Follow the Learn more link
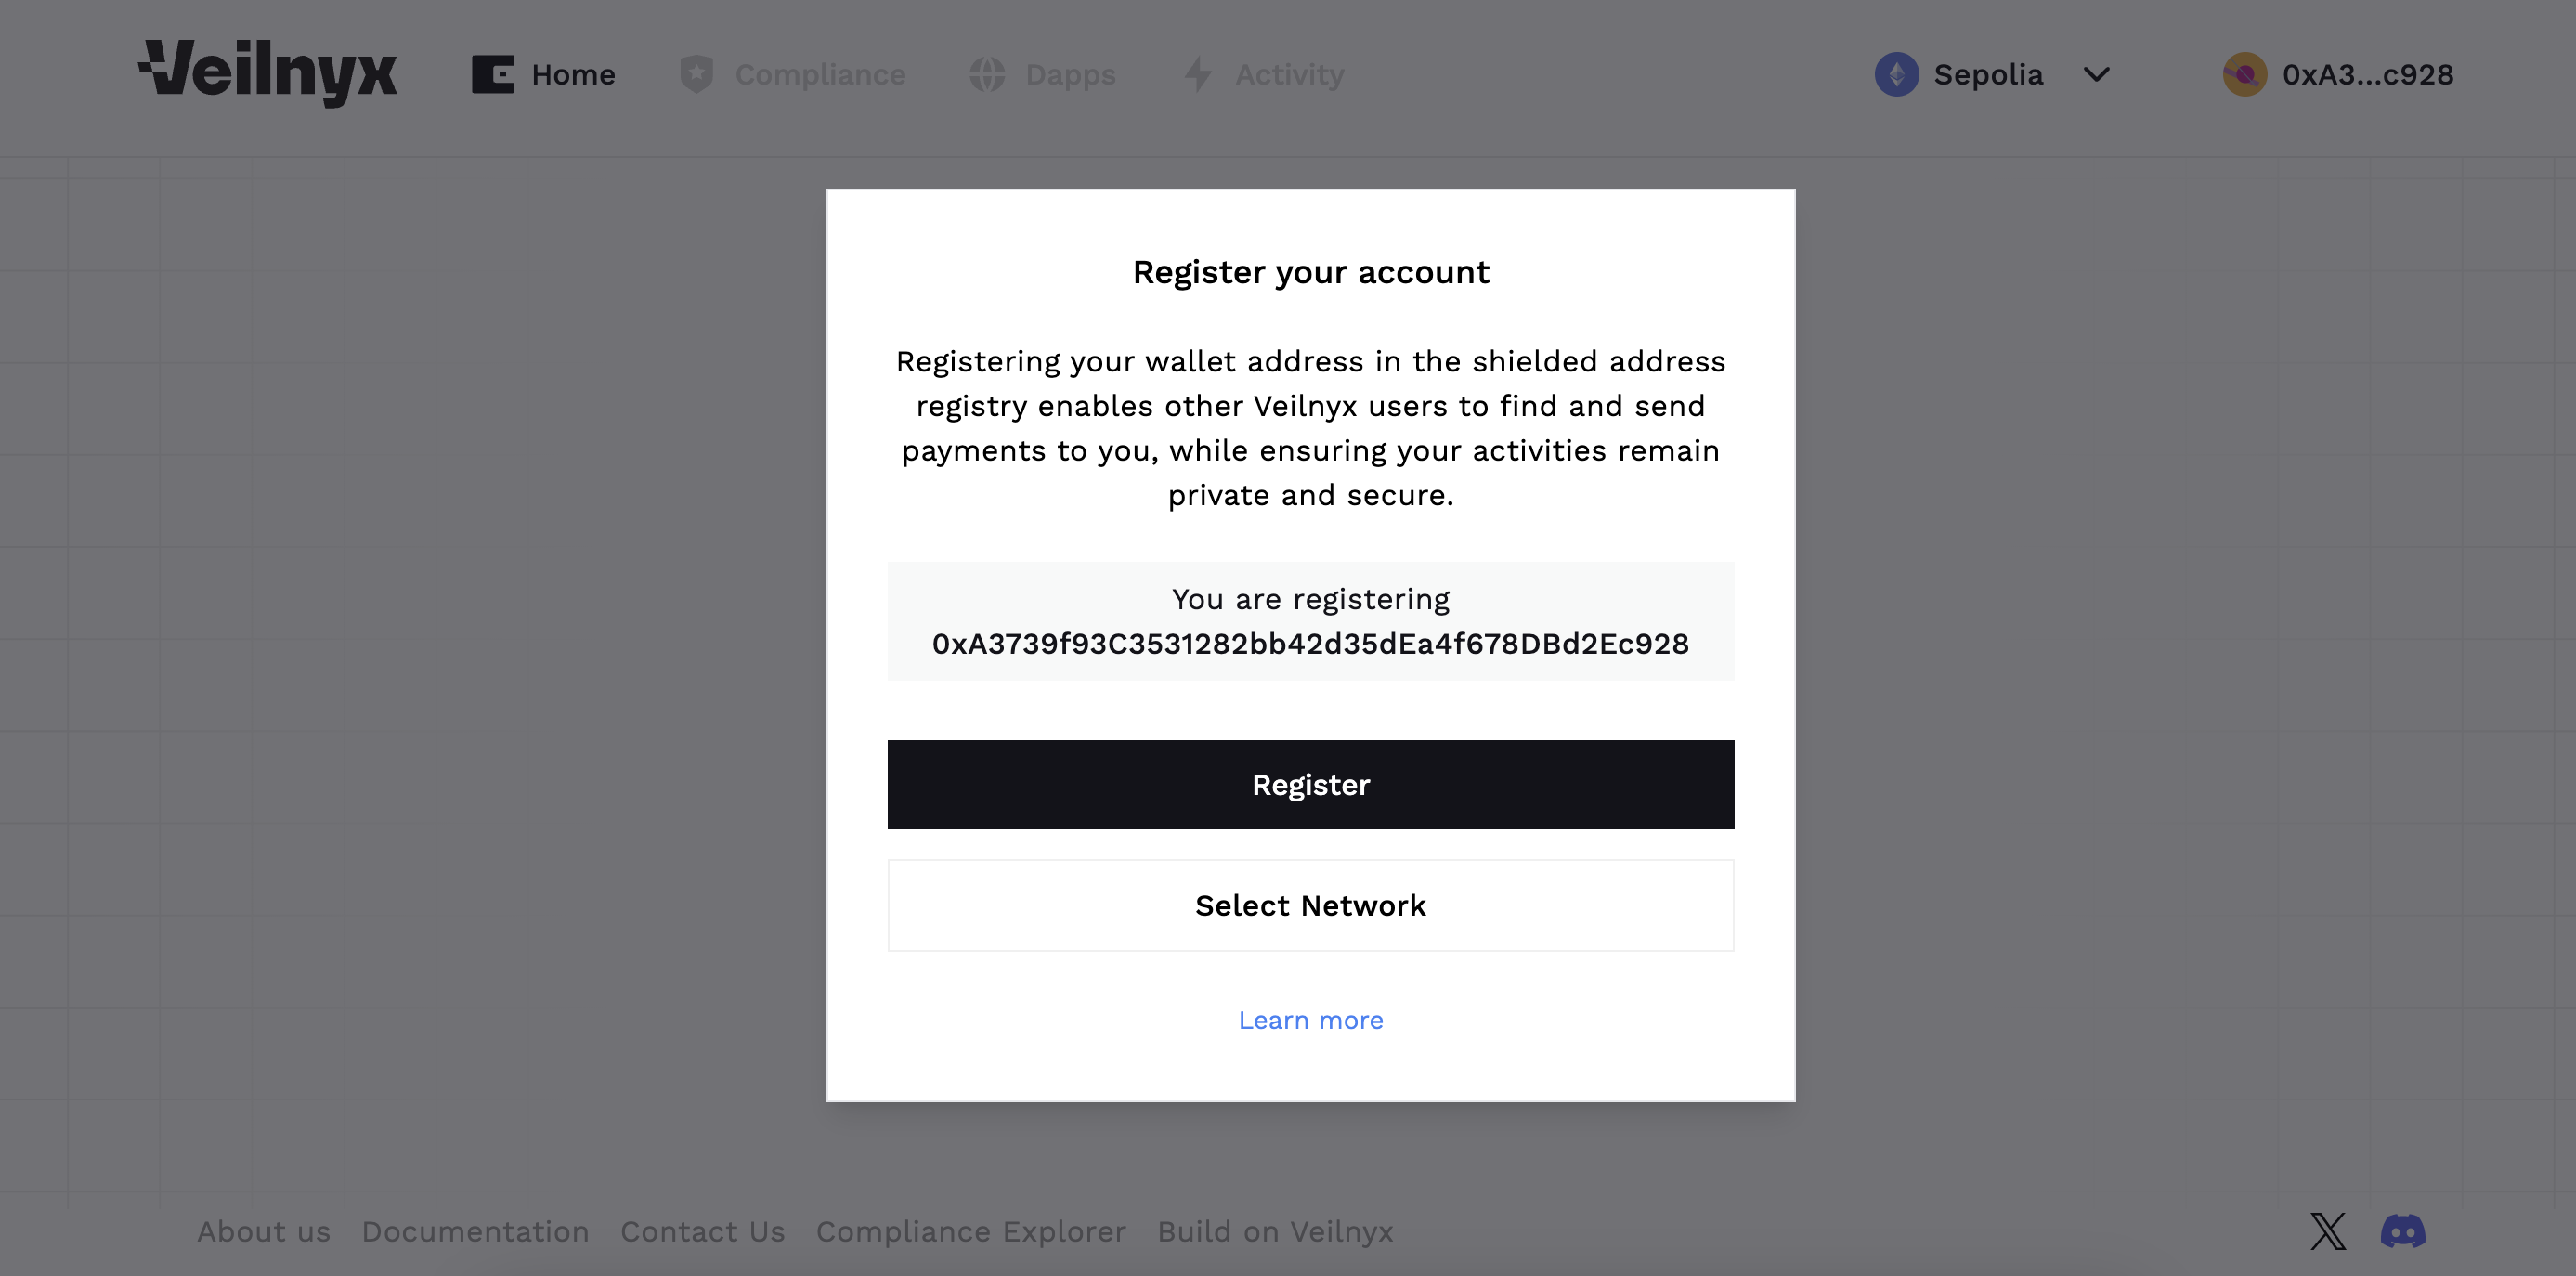2576x1276 pixels. coord(1310,1020)
